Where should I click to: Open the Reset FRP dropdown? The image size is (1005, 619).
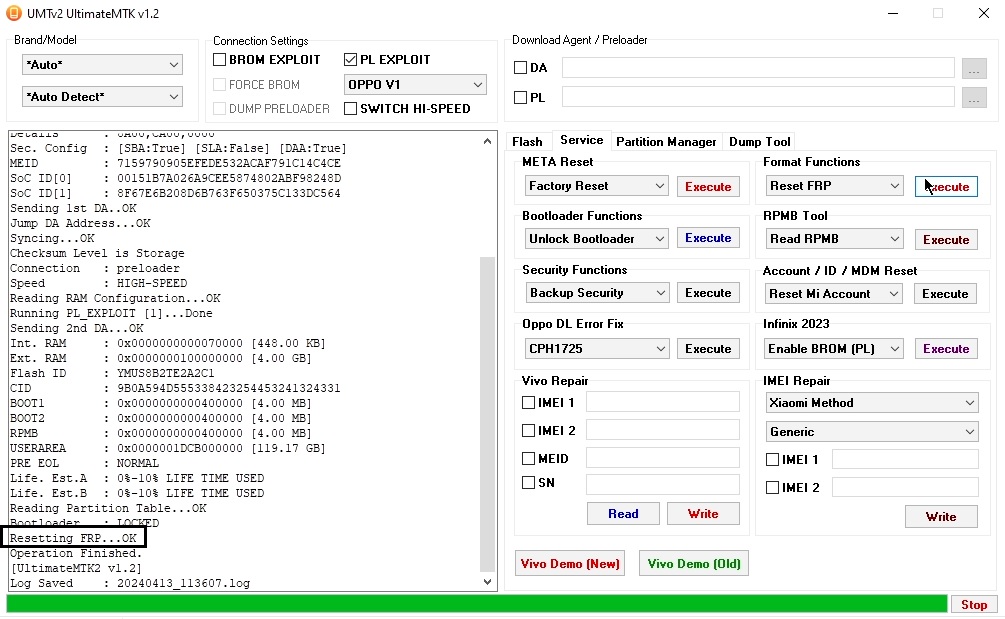(x=835, y=186)
